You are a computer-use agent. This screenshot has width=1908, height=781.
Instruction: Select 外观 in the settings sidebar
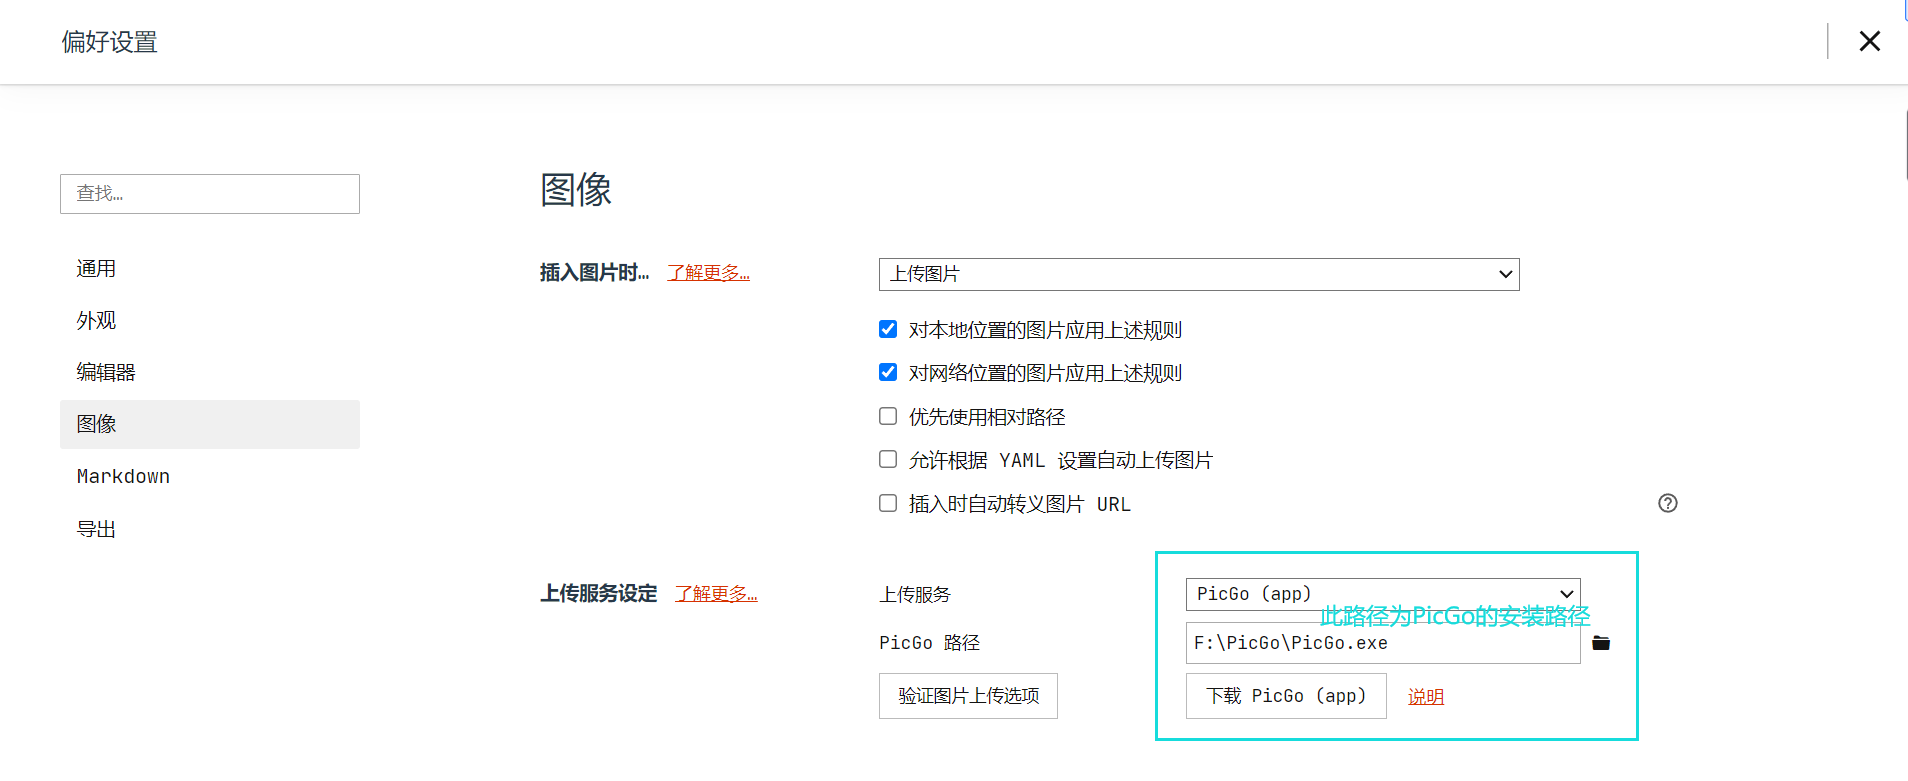coord(210,320)
